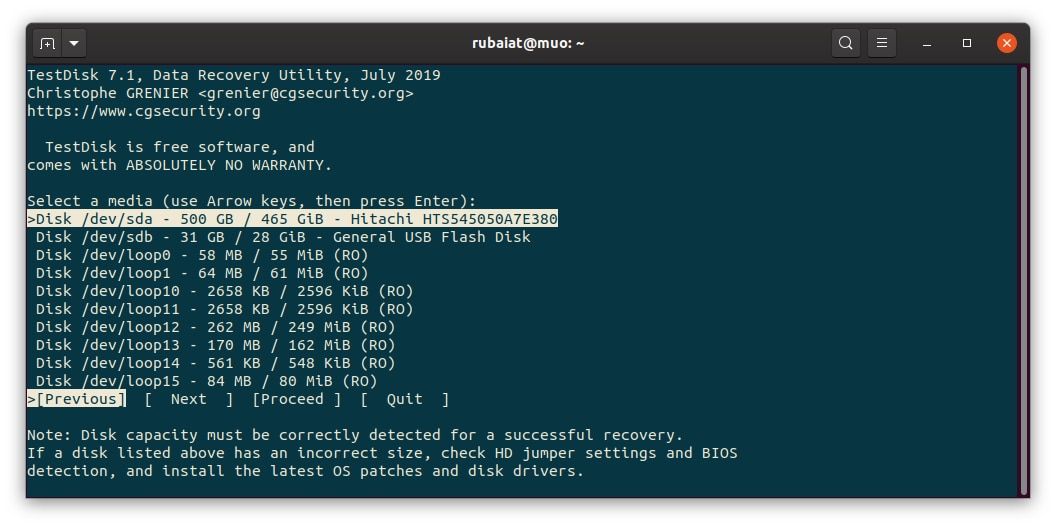This screenshot has height=527, width=1056.
Task: Open the new tab dropdown arrow
Action: tap(75, 43)
